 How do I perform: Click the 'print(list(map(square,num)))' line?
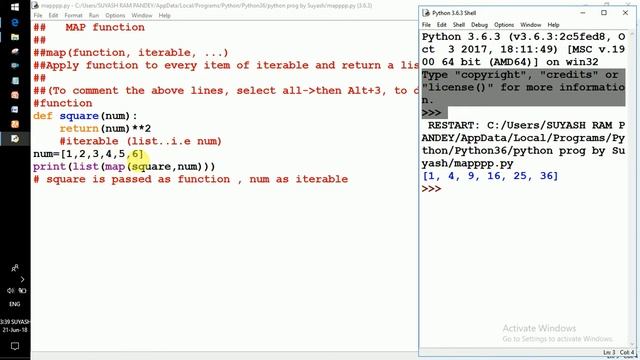(124, 167)
